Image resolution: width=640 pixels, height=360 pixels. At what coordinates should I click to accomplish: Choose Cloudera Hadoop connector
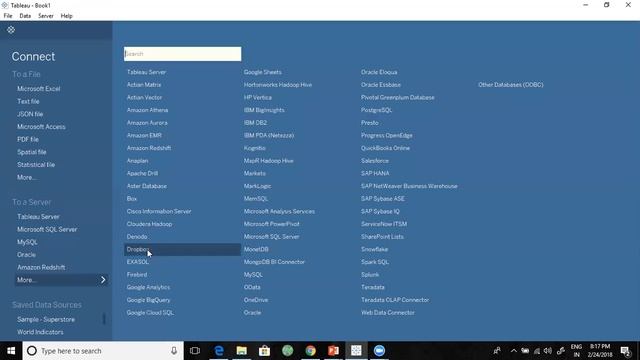tap(149, 224)
